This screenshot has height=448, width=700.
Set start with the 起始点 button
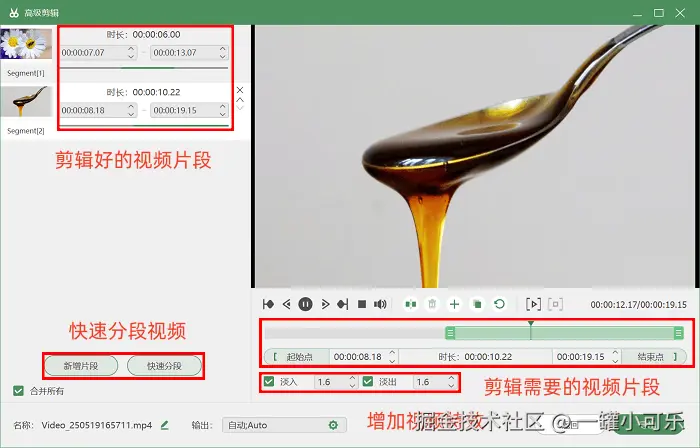[297, 357]
